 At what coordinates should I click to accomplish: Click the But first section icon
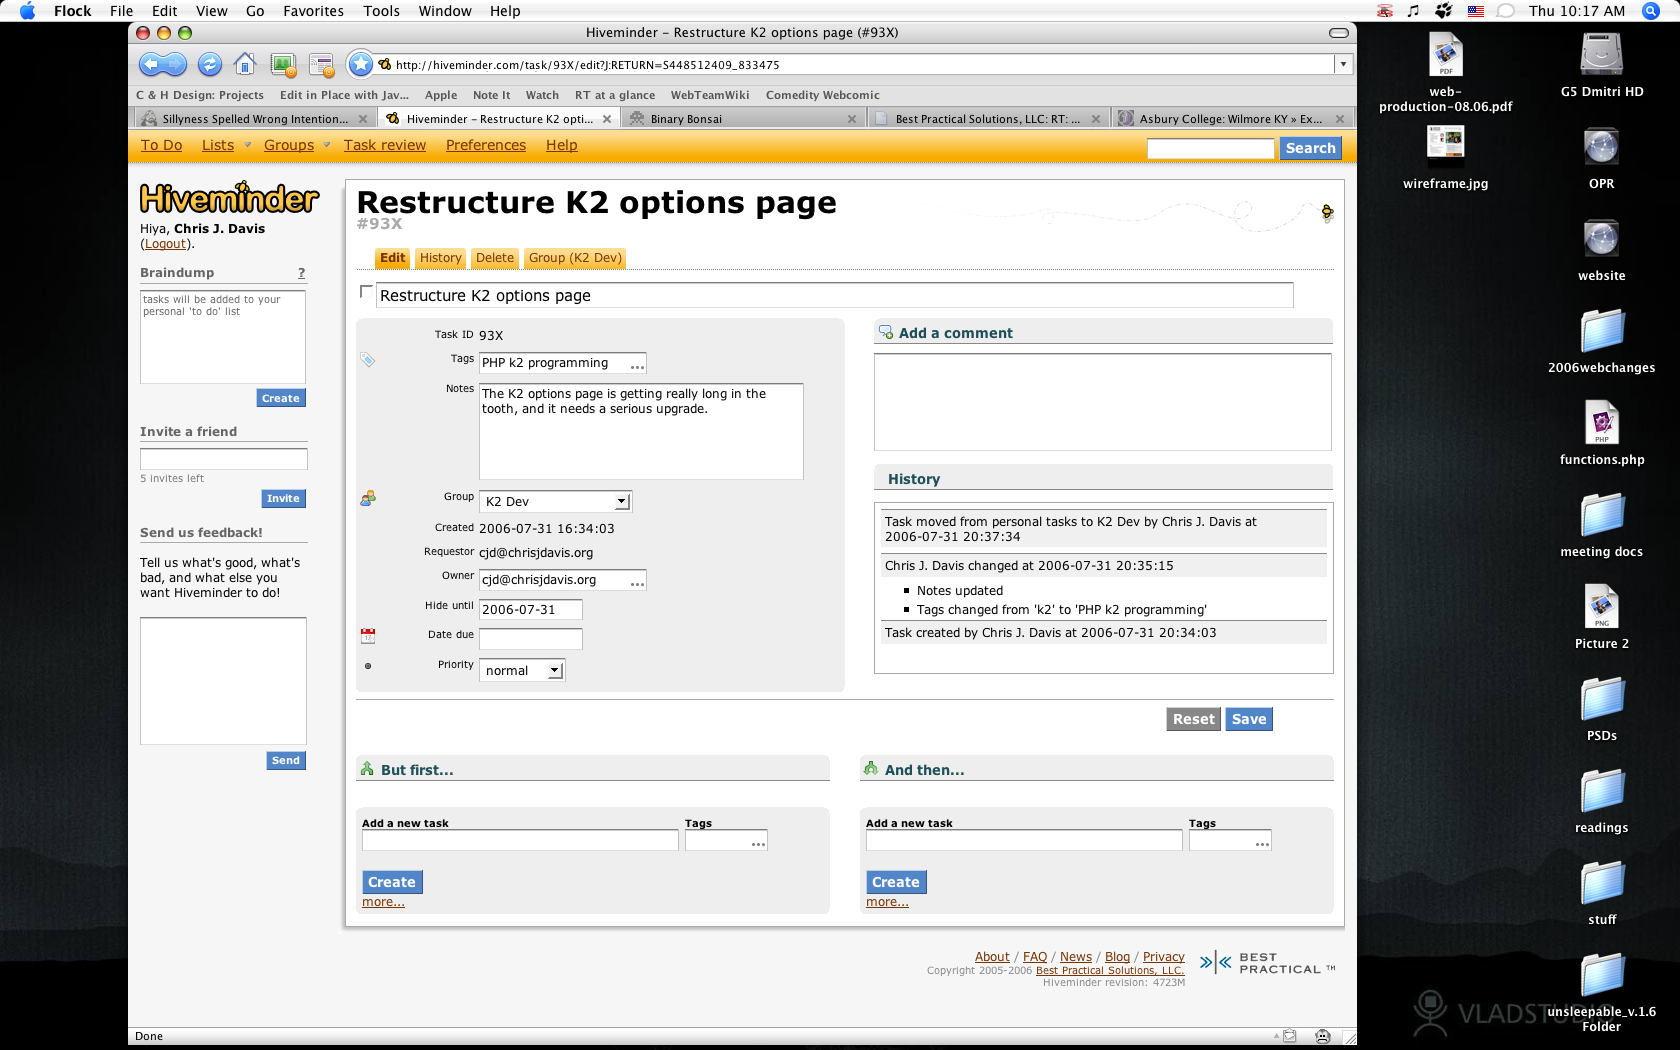(367, 769)
